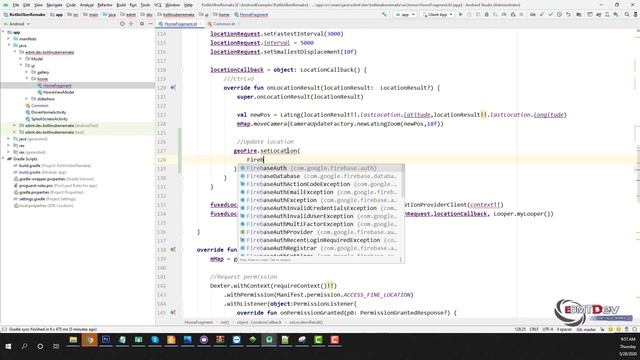Click the scroll-from-source target icon in Project panel

point(122,24)
